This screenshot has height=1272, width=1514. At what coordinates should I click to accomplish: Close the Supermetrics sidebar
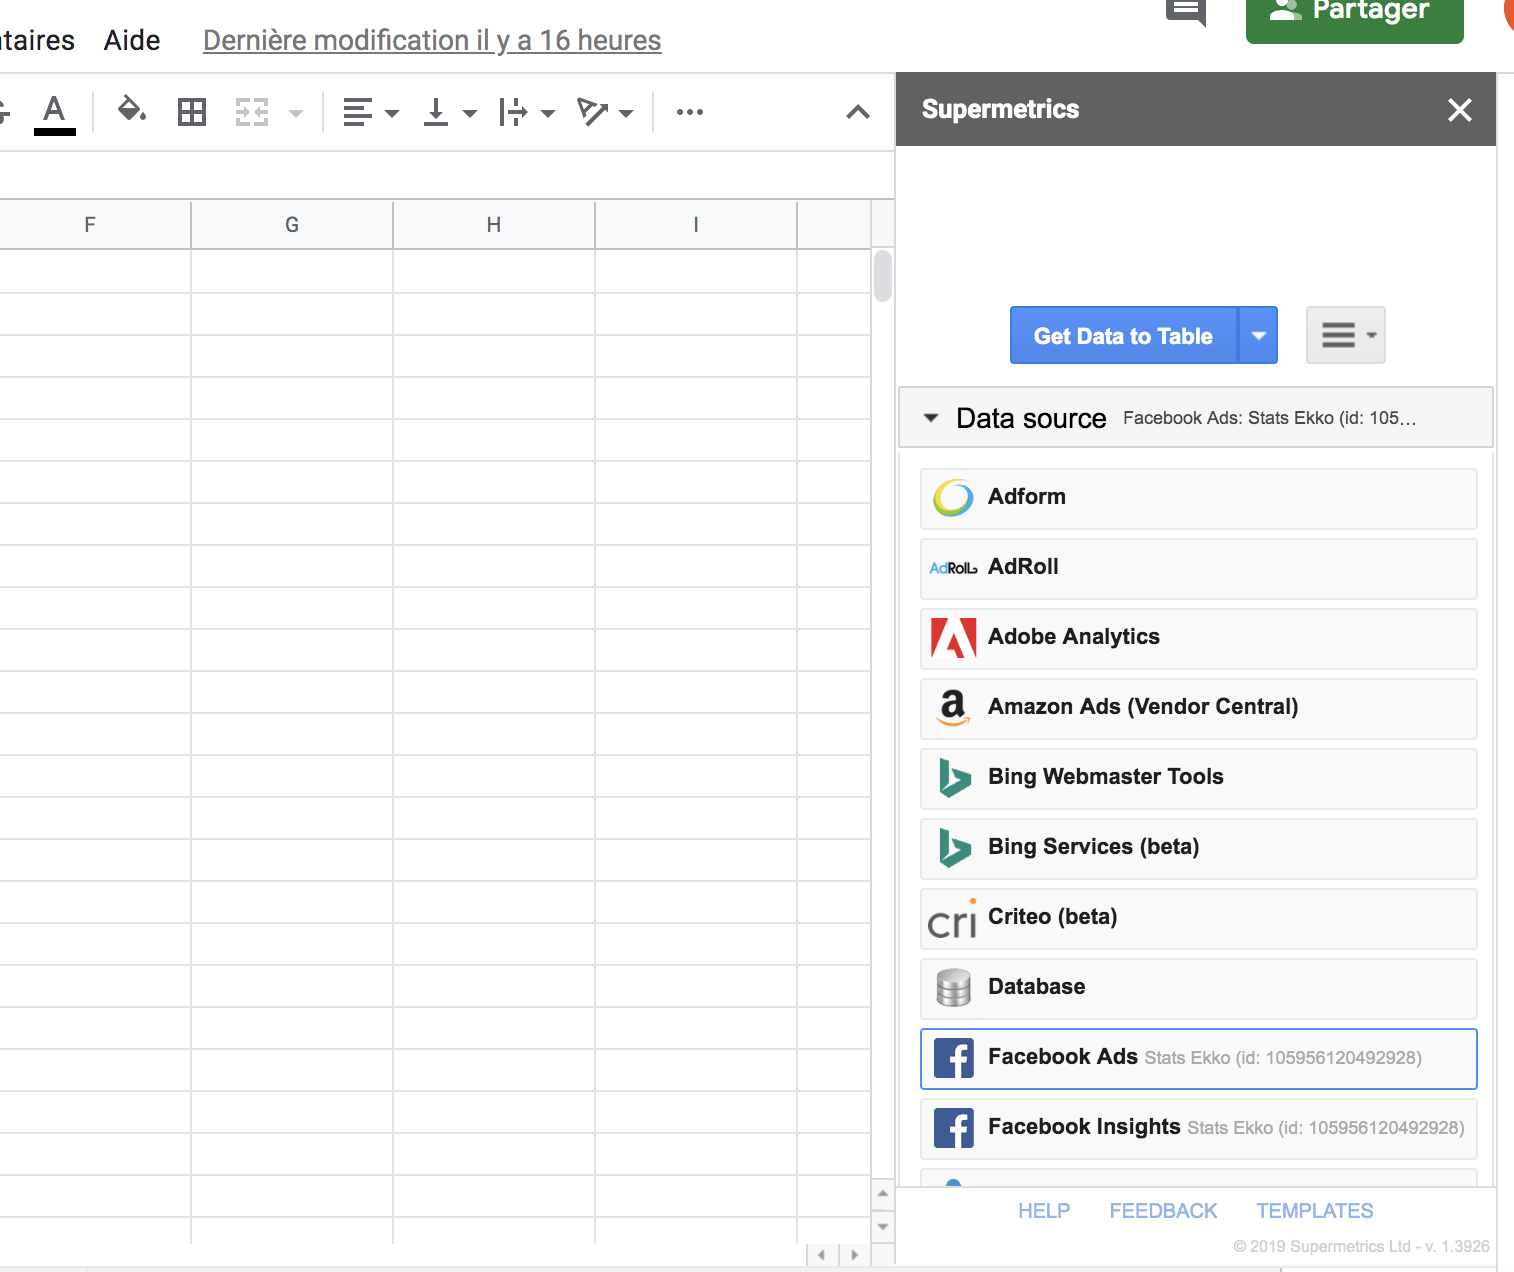[x=1460, y=110]
